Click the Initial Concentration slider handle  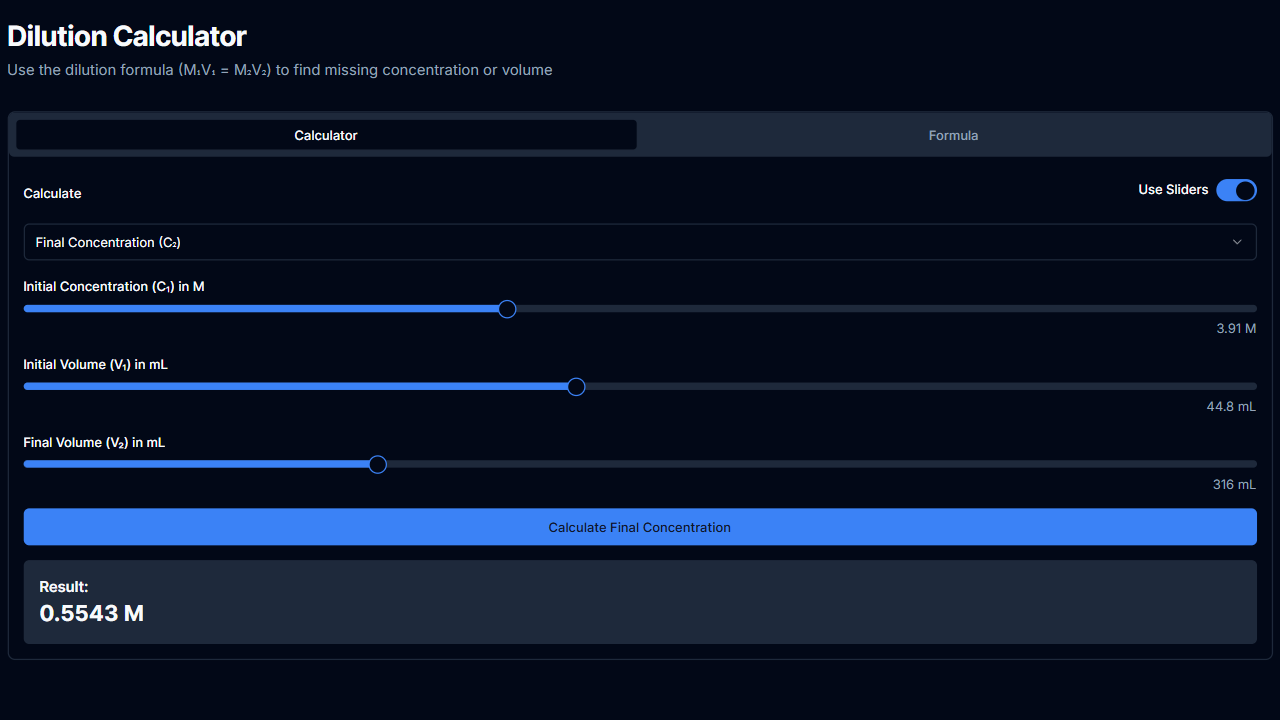click(507, 309)
